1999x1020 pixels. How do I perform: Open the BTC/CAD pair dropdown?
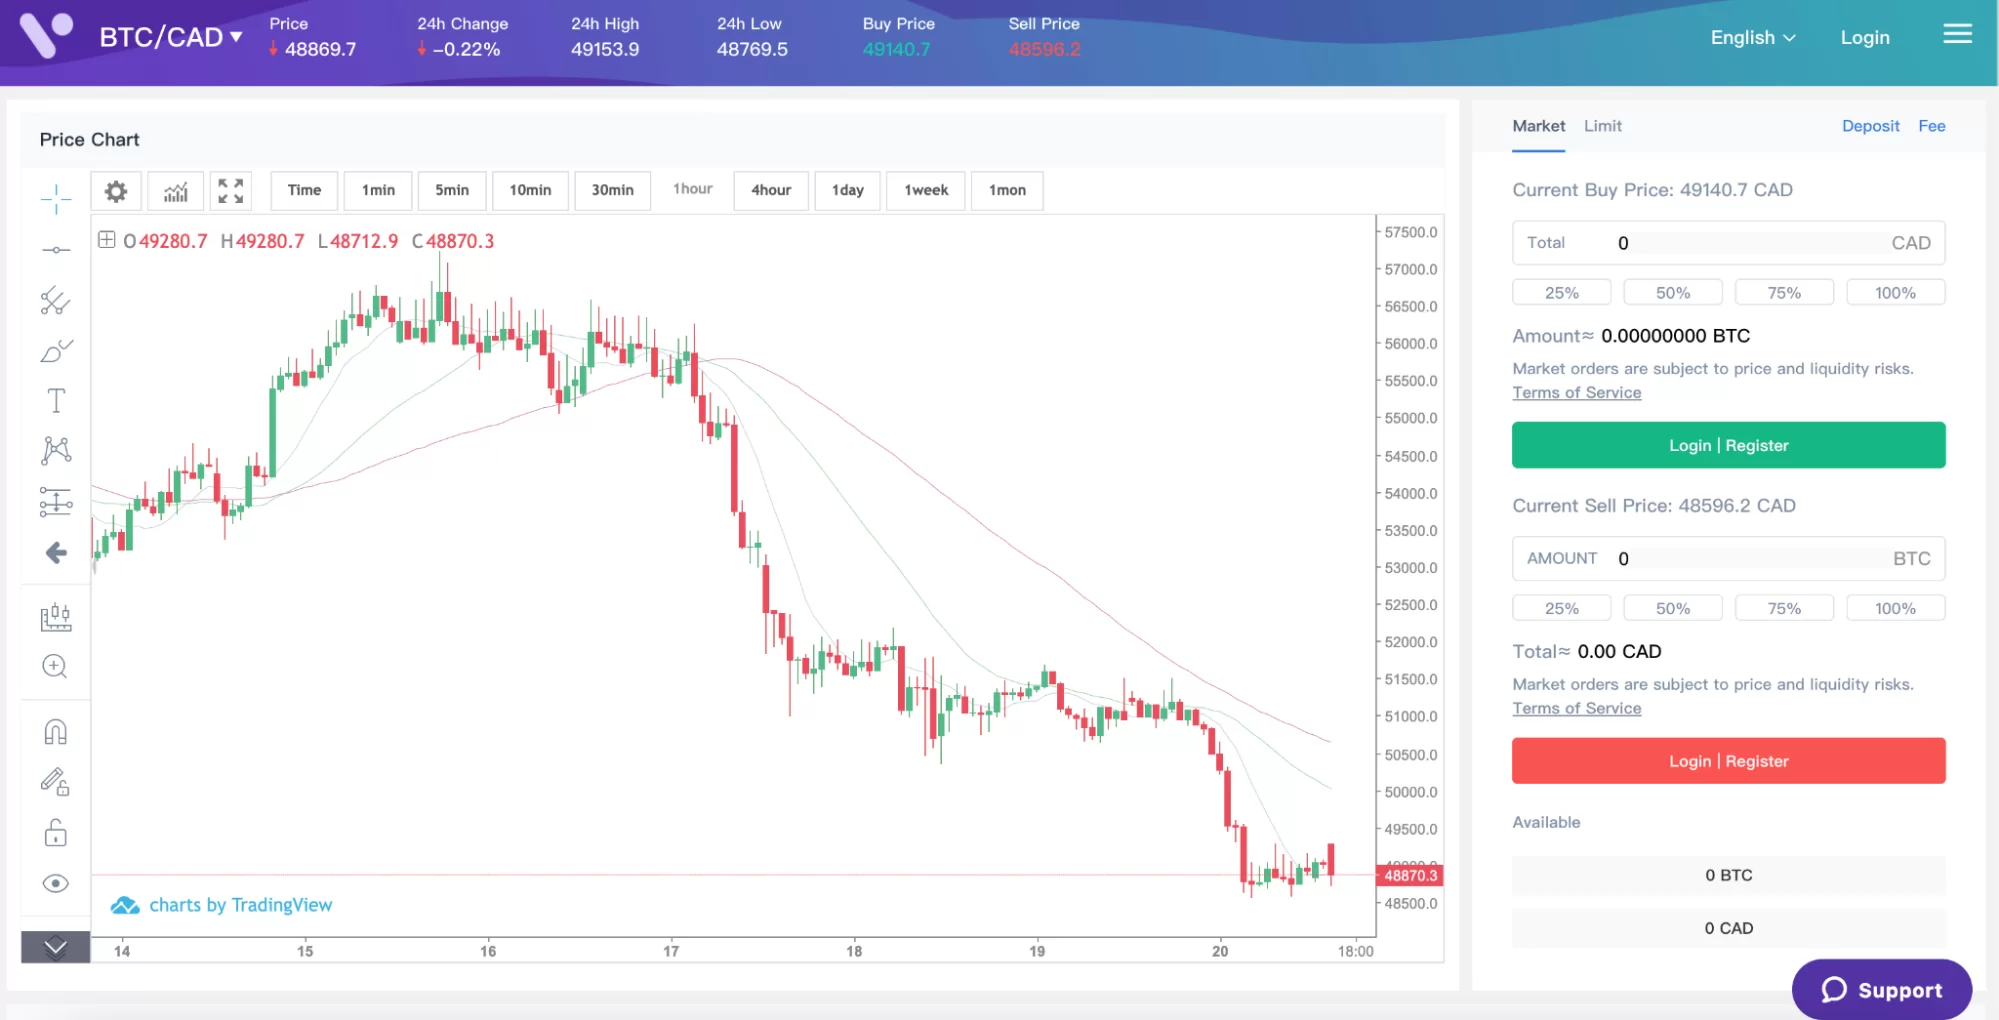pyautogui.click(x=170, y=37)
